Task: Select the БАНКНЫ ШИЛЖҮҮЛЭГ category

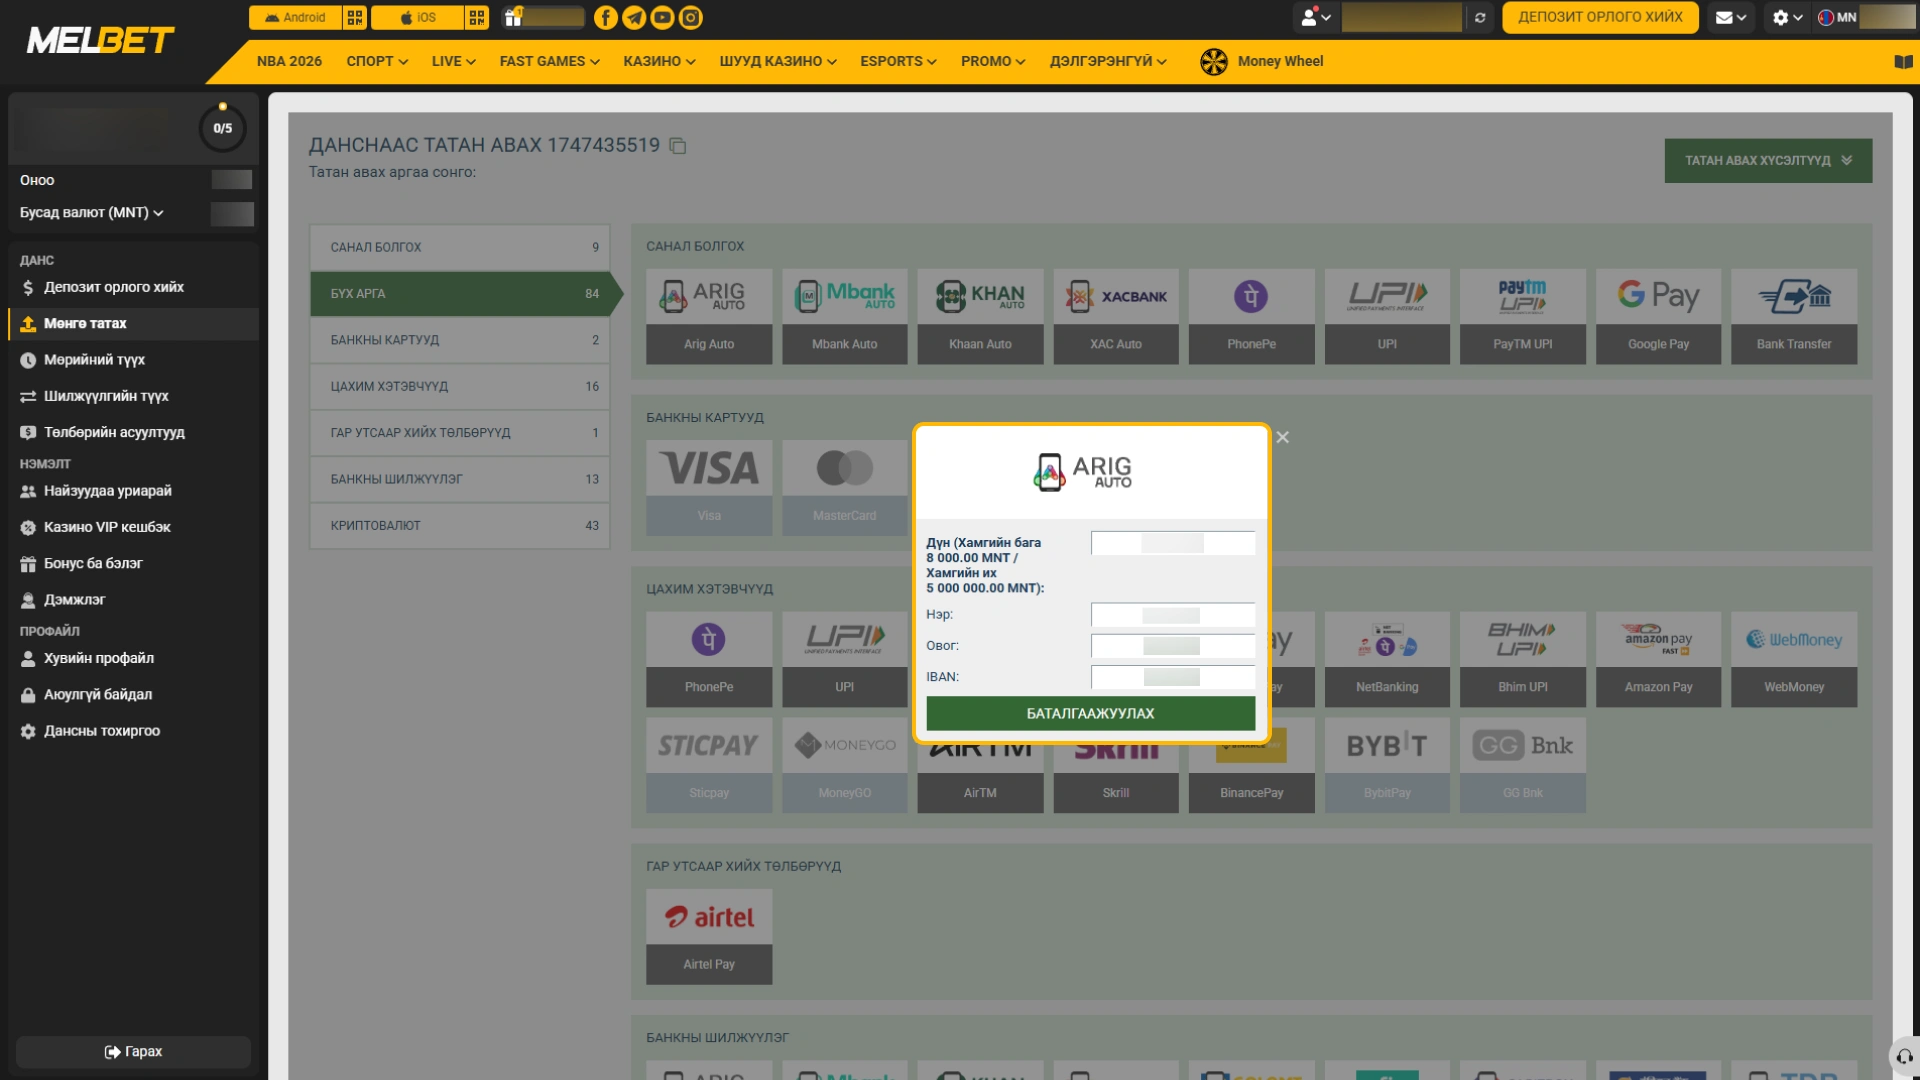Action: click(x=460, y=479)
